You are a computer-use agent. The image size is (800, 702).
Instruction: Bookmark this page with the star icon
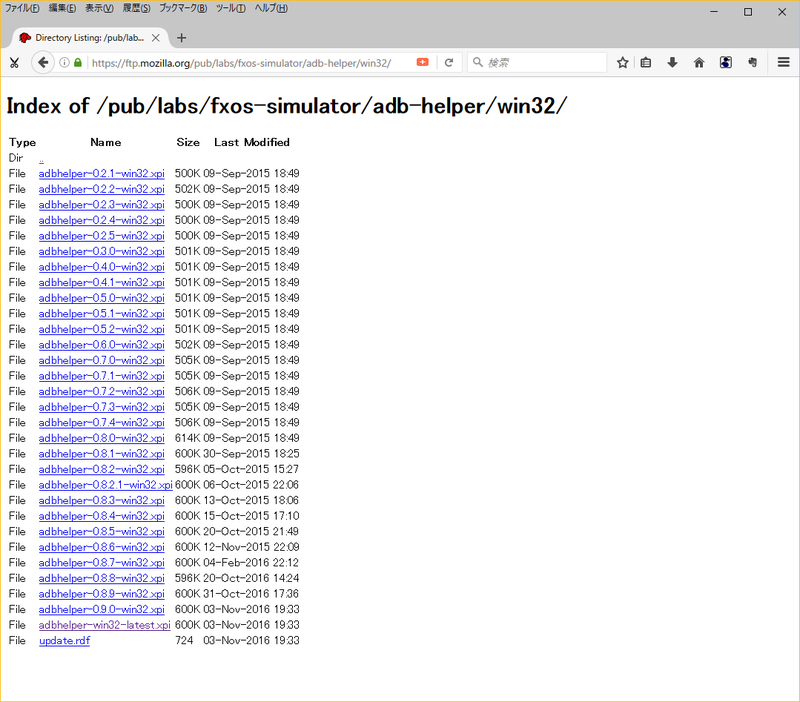tap(622, 63)
